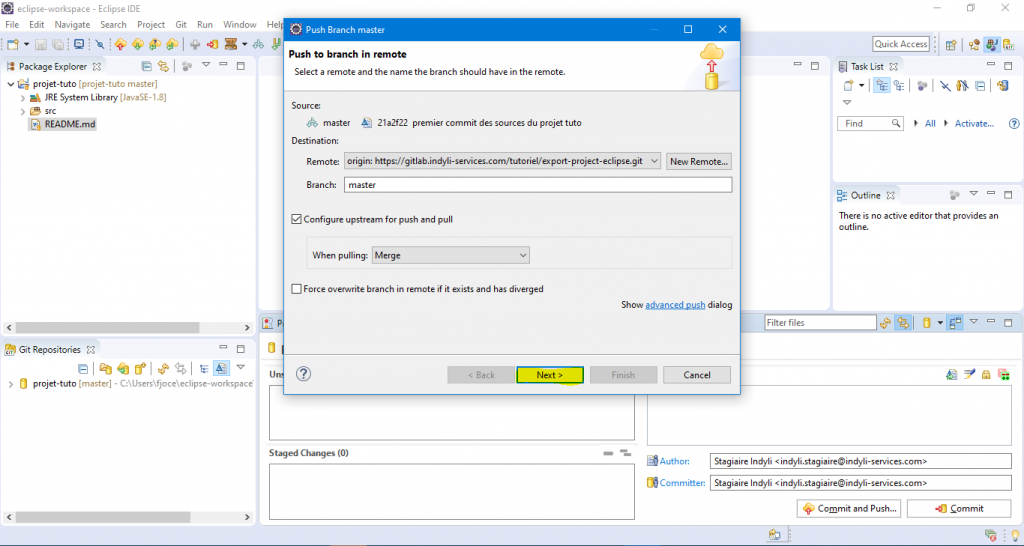Click the Create New Git Repository icon
Viewport: 1024px width, 546px height.
click(139, 368)
